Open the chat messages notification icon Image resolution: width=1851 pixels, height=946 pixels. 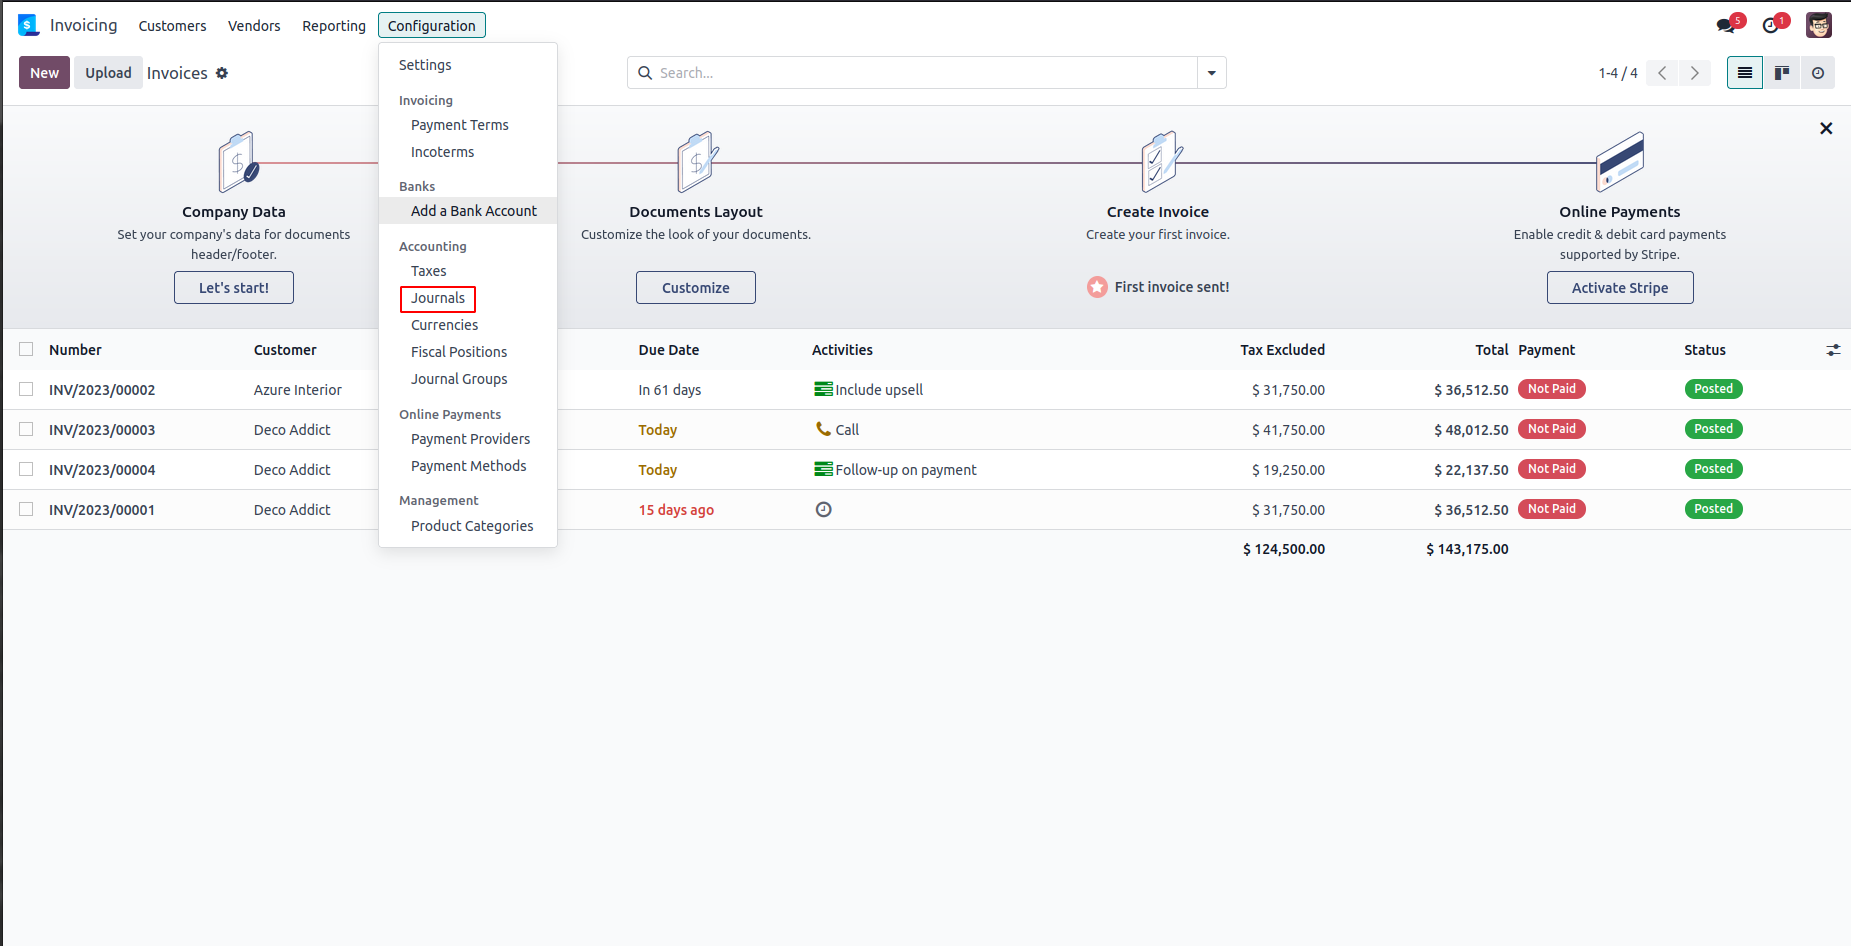[1727, 25]
